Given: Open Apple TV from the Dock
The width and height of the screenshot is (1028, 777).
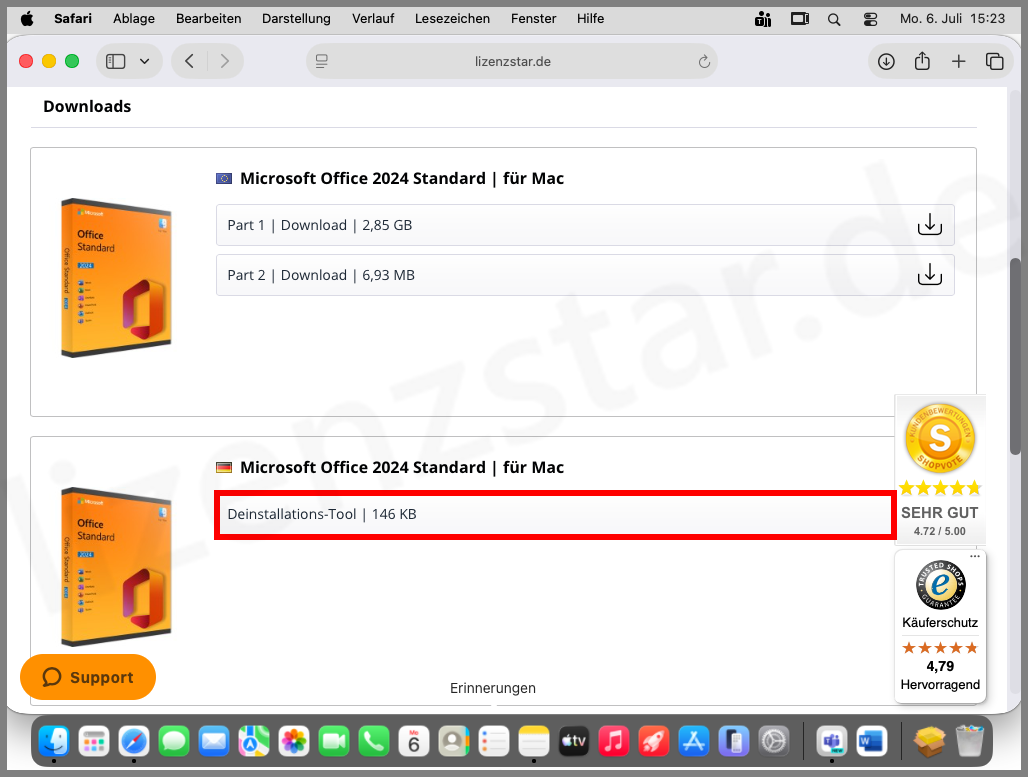Looking at the screenshot, I should [574, 742].
